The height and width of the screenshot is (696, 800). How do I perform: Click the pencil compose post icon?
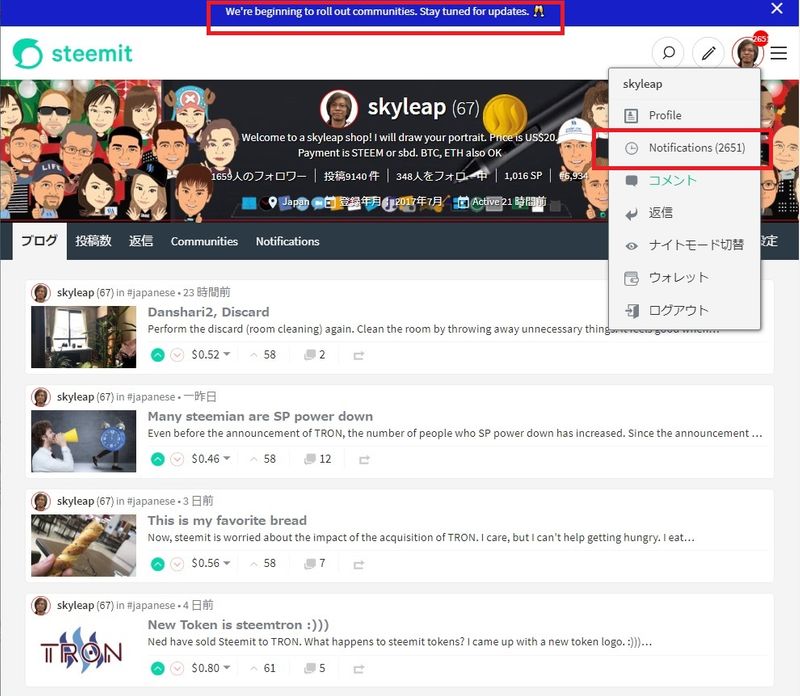point(708,53)
